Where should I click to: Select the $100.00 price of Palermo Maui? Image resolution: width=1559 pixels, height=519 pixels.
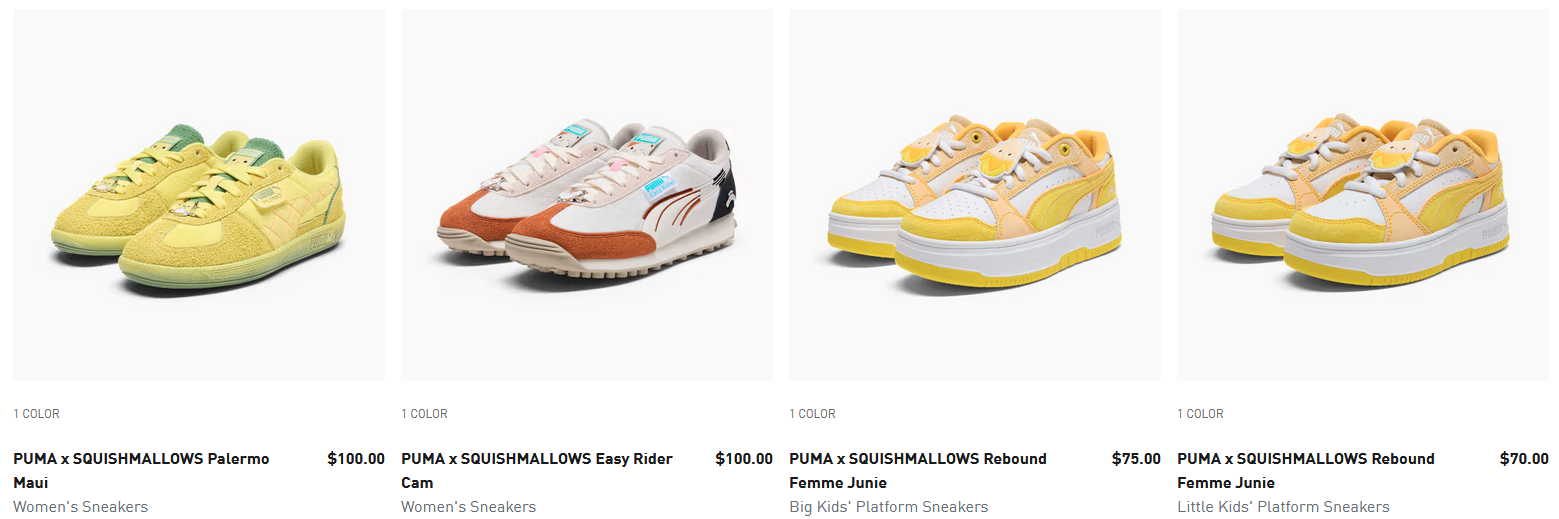tap(356, 459)
